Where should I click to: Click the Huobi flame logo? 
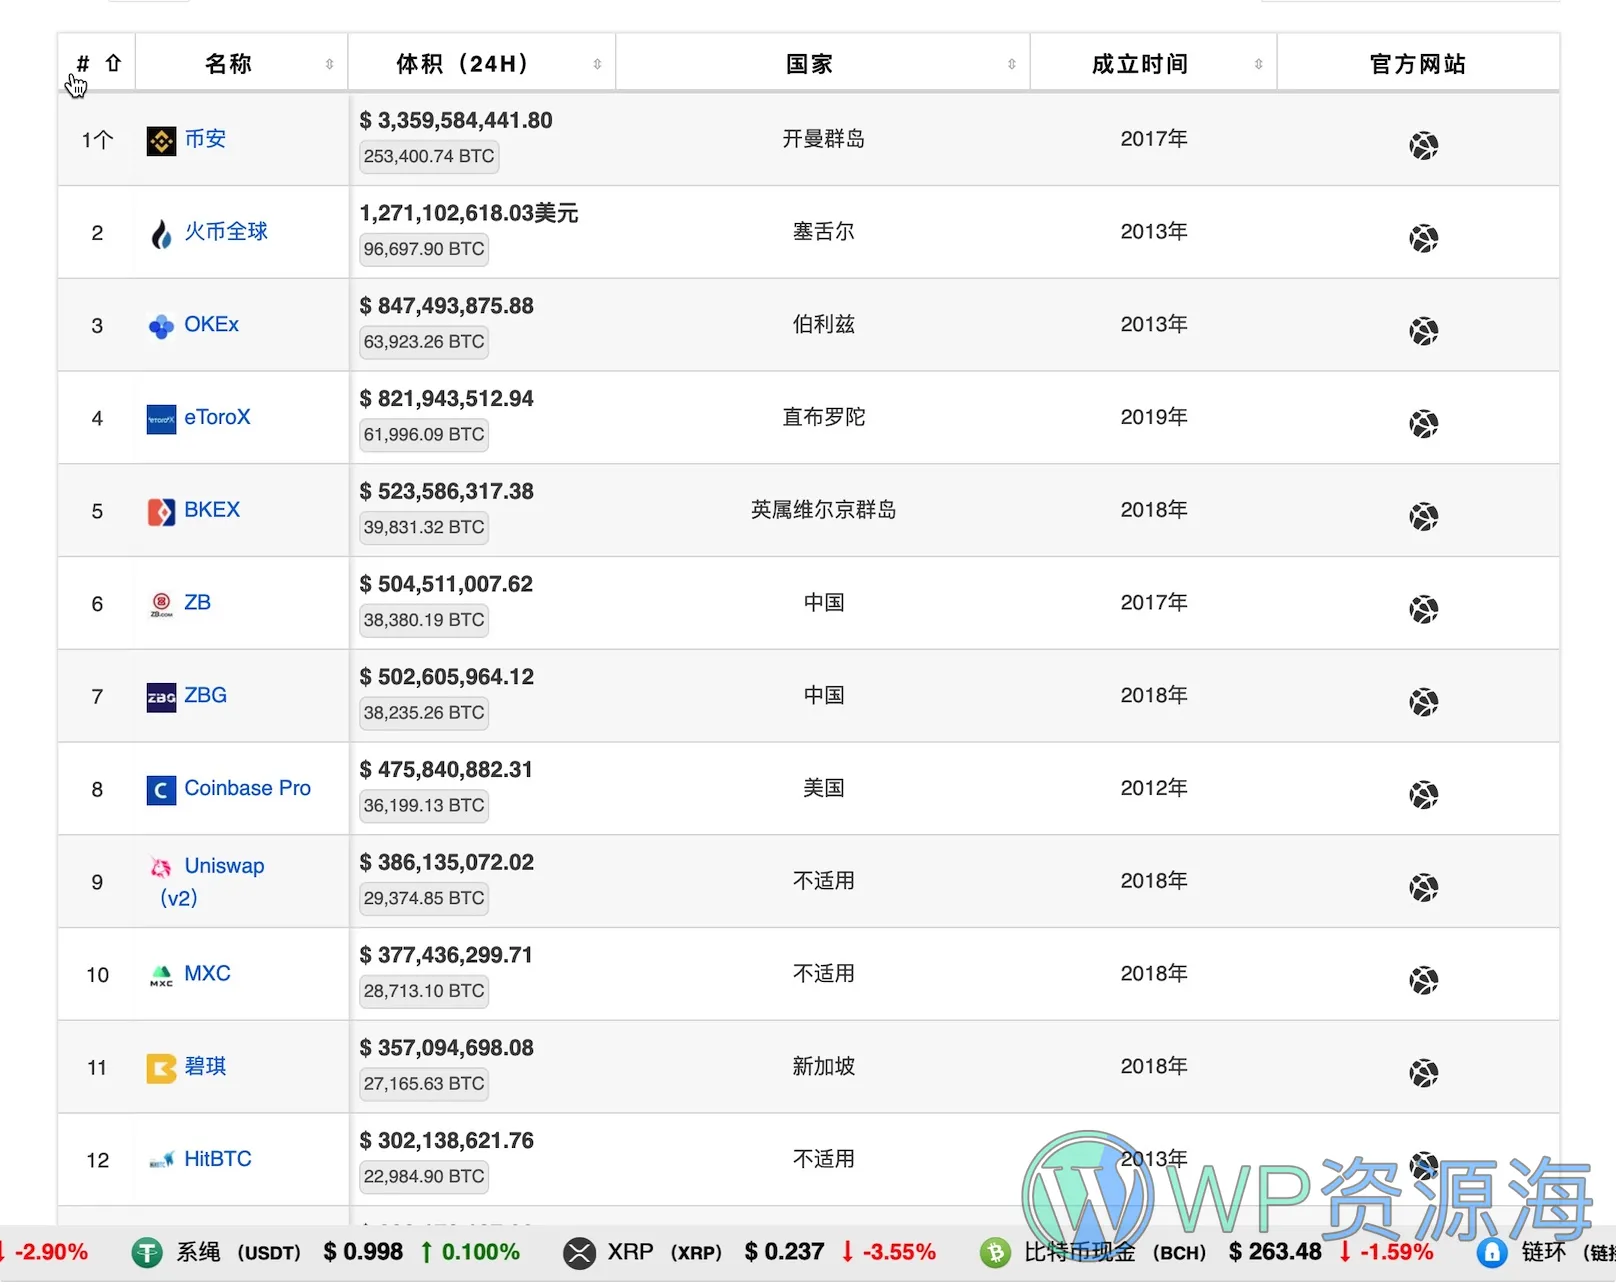point(161,232)
